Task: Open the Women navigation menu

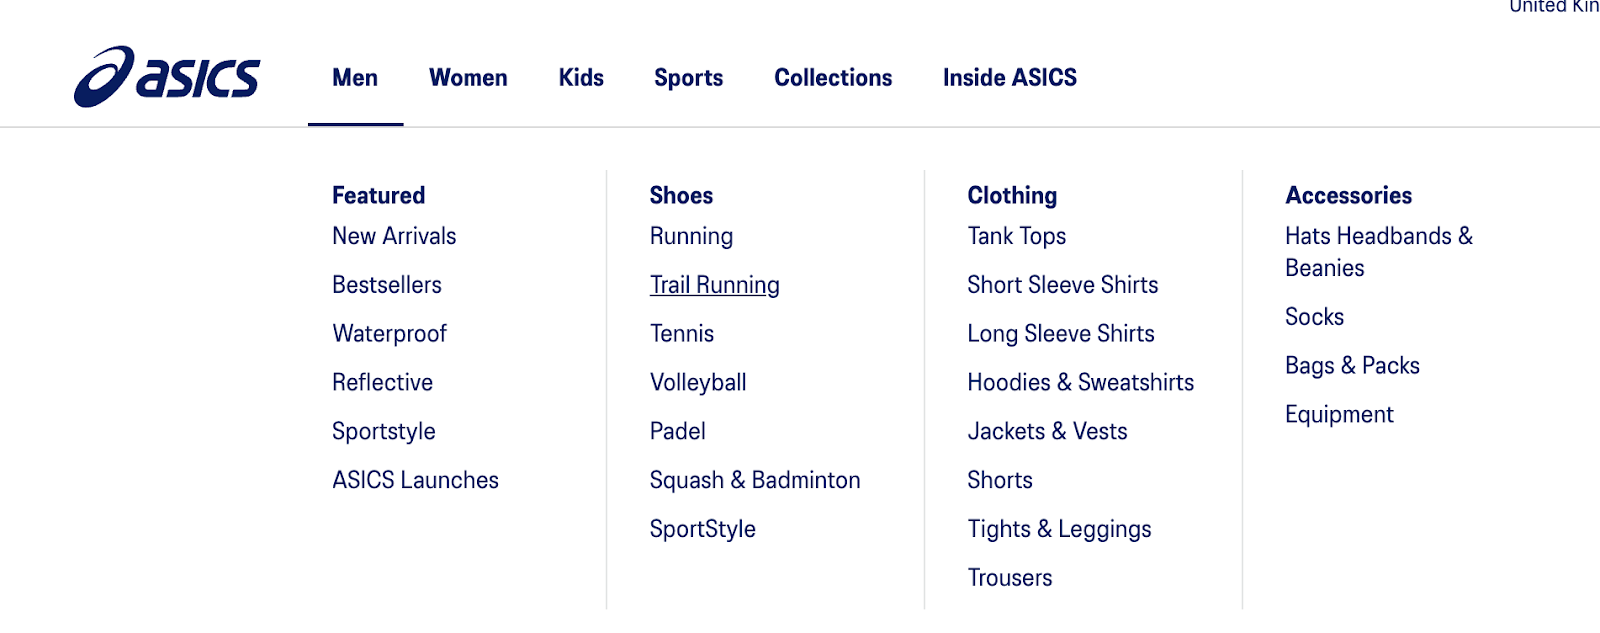Action: click(x=468, y=78)
